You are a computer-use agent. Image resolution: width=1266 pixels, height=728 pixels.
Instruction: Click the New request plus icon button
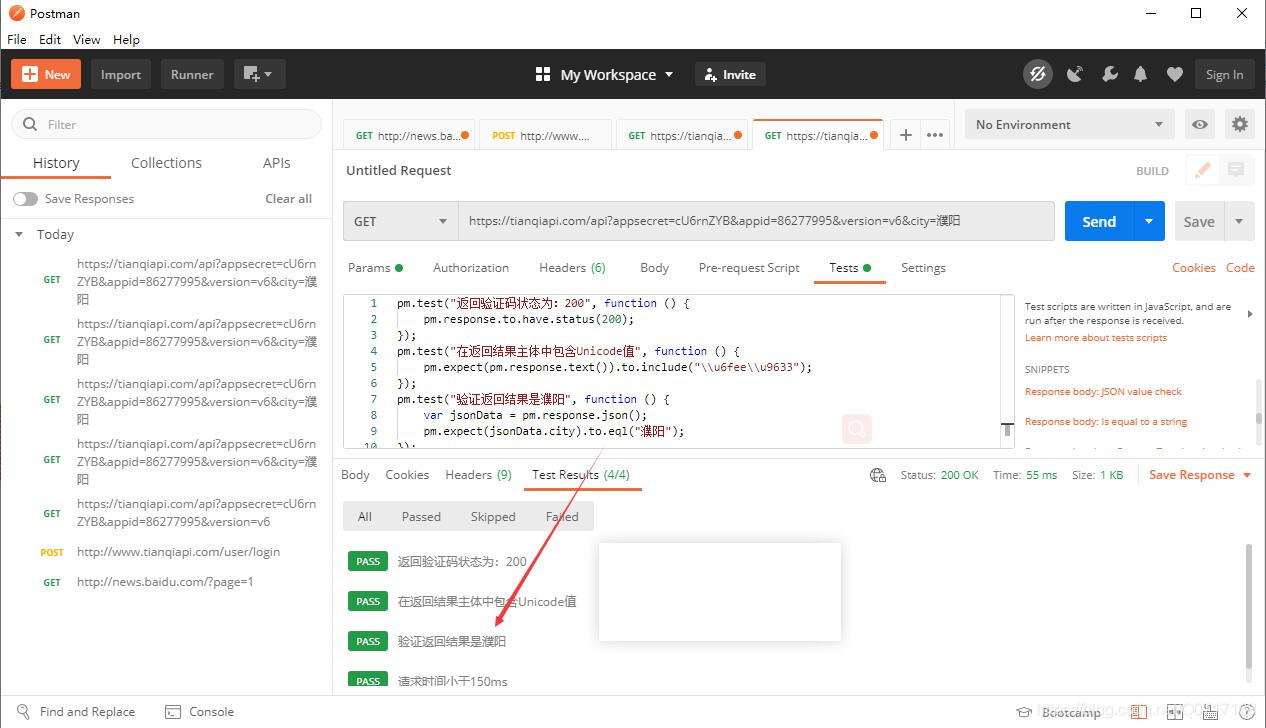pos(46,74)
